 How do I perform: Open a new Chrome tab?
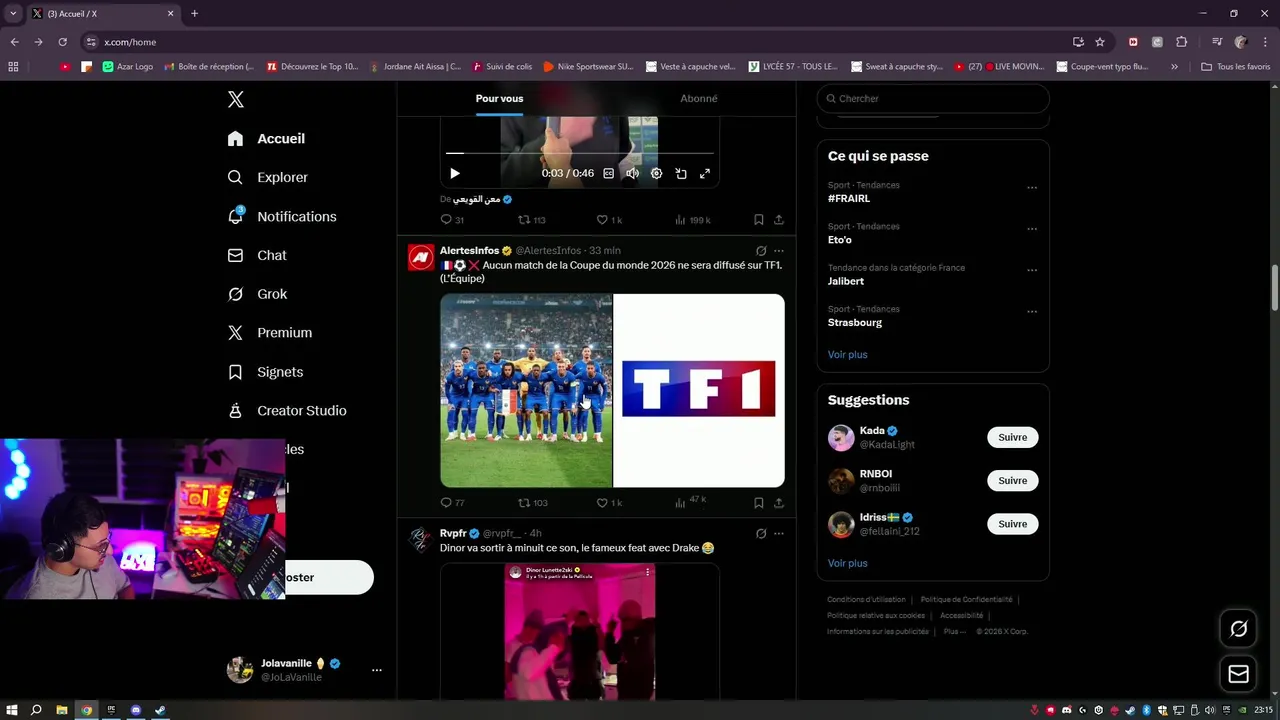(x=194, y=14)
